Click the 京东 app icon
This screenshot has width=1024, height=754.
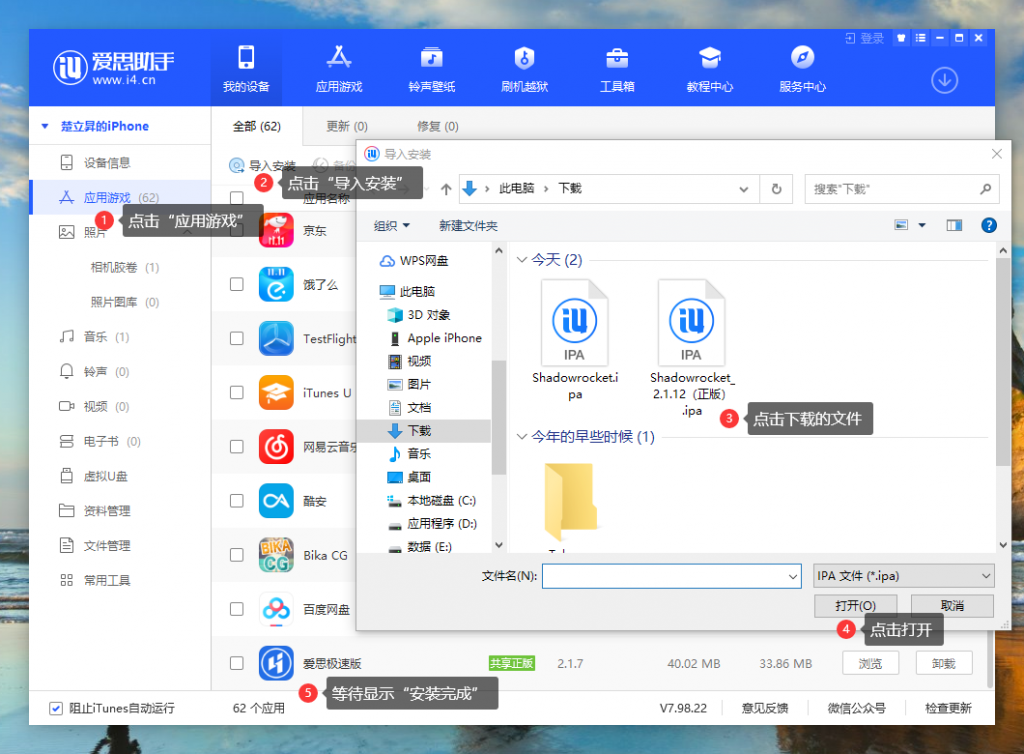pos(276,230)
